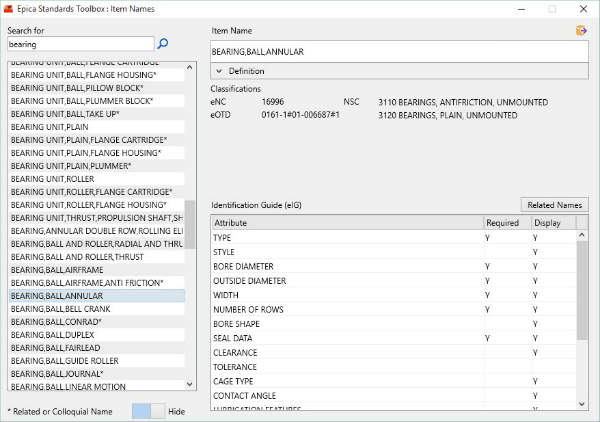600x422 pixels.
Task: Click the eOTD code 0161-1#01-006687#1
Action: tap(300, 115)
